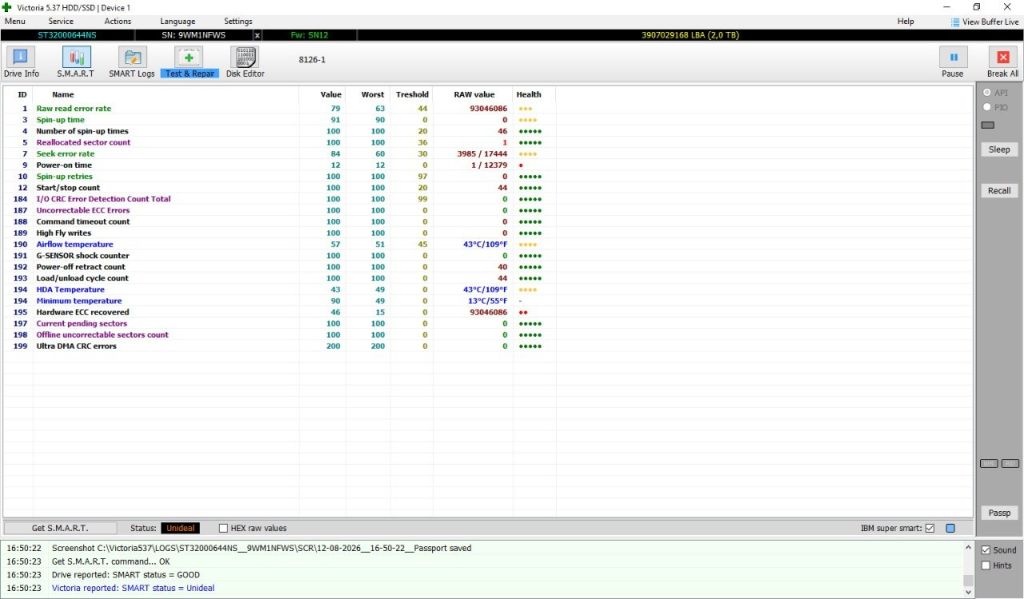The height and width of the screenshot is (599, 1024).
Task: Click the Passp button
Action: 999,513
